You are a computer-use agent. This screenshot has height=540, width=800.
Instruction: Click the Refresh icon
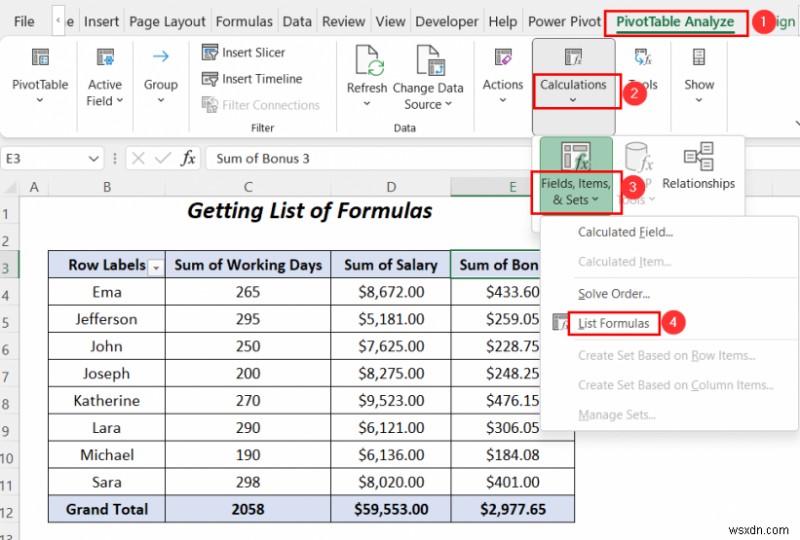point(369,61)
